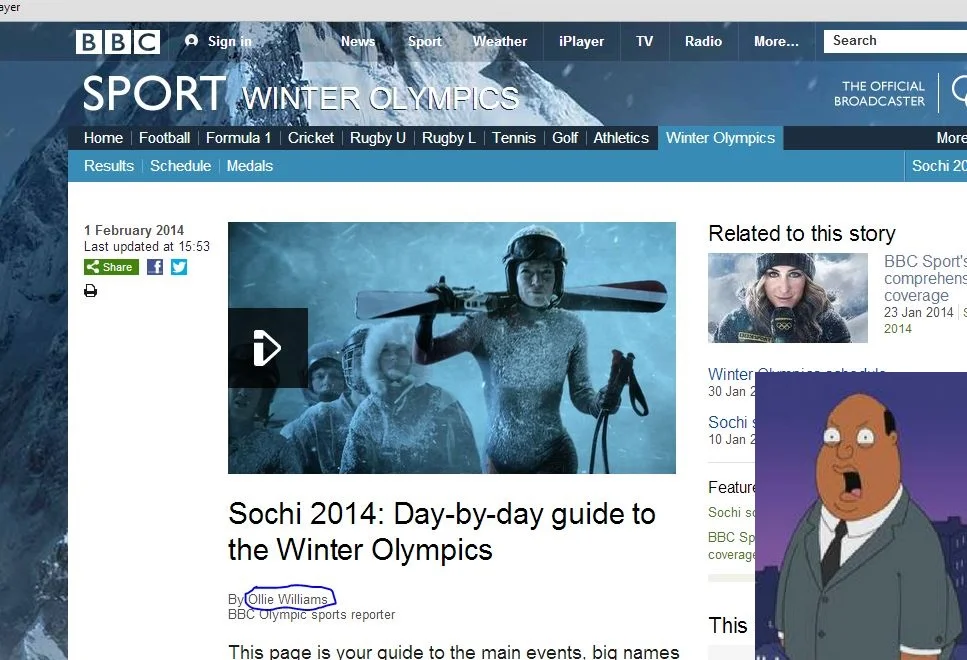
Task: Click the '1 February 2014' date text
Action: [134, 230]
